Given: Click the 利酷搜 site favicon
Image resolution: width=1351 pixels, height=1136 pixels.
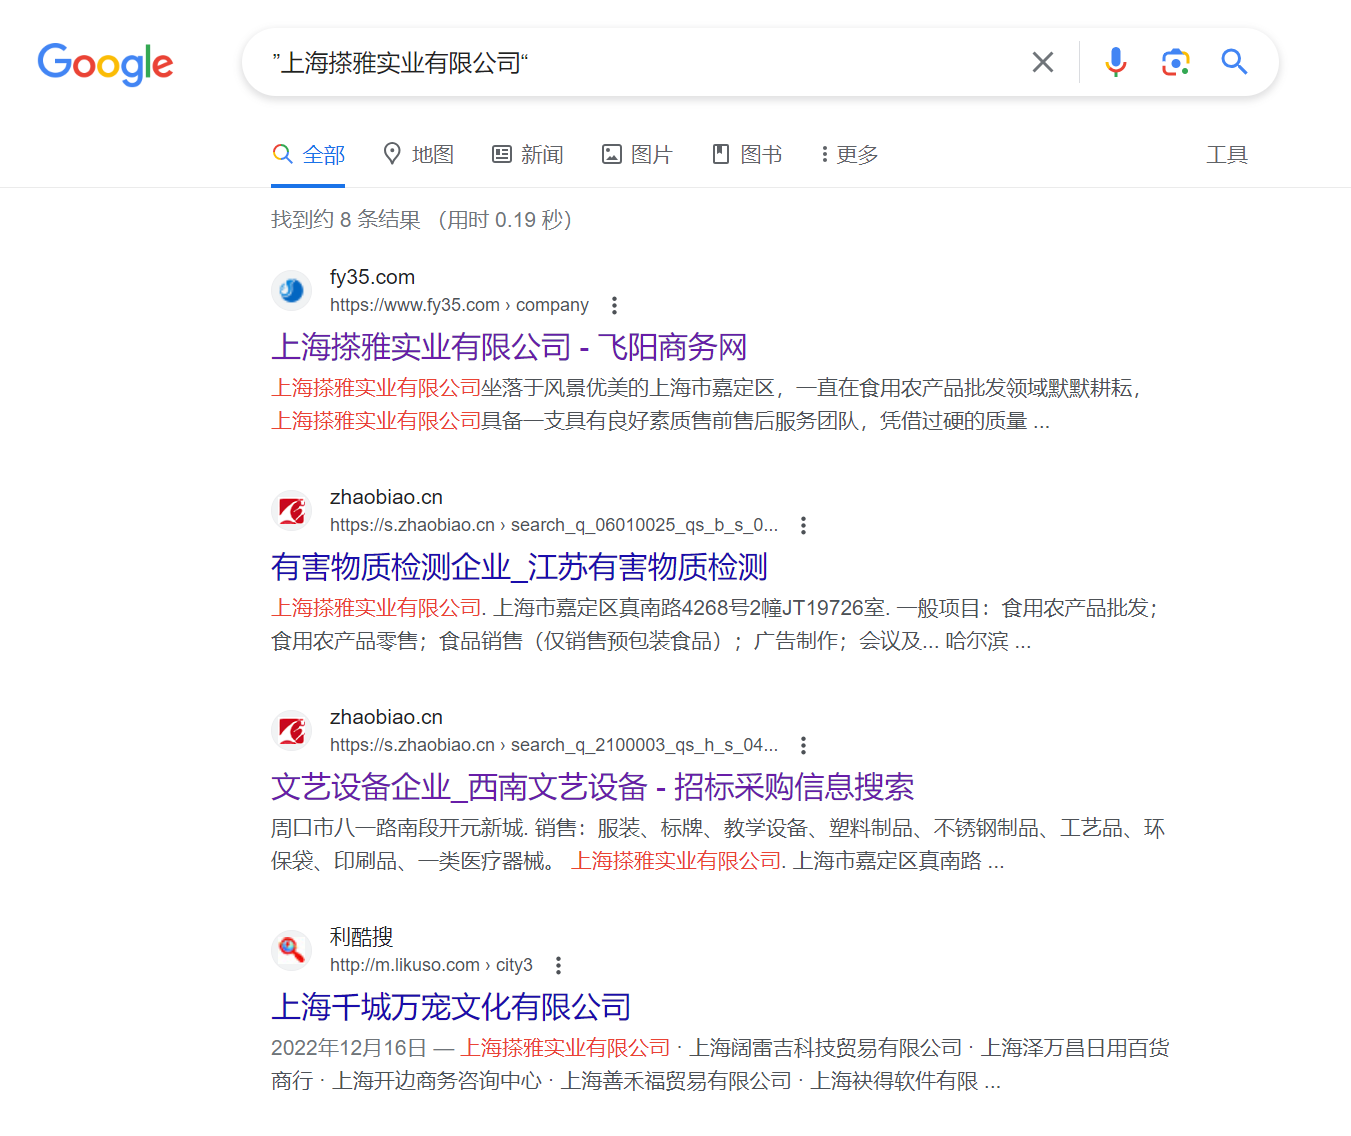Looking at the screenshot, I should click(291, 951).
